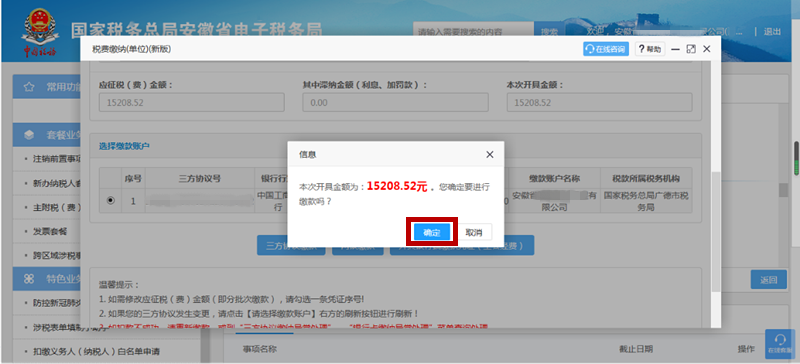Cancel payment with the 取消 button

473,232
